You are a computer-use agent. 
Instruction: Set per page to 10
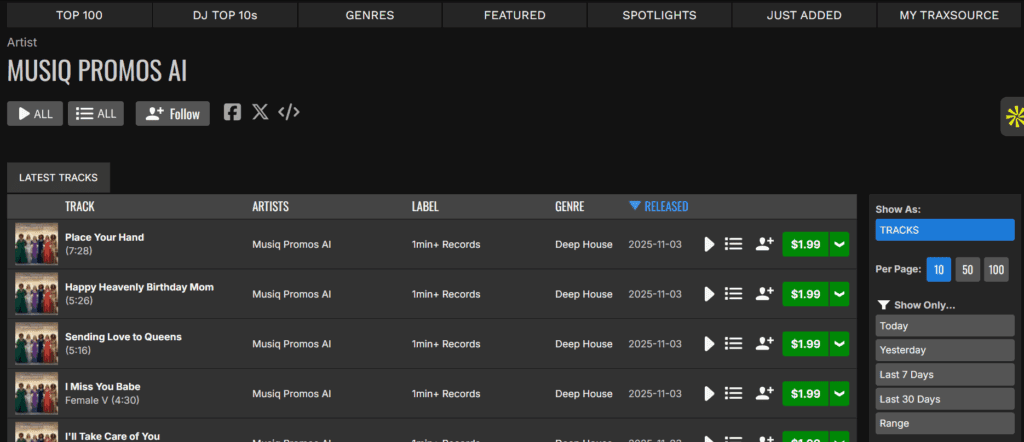(939, 270)
